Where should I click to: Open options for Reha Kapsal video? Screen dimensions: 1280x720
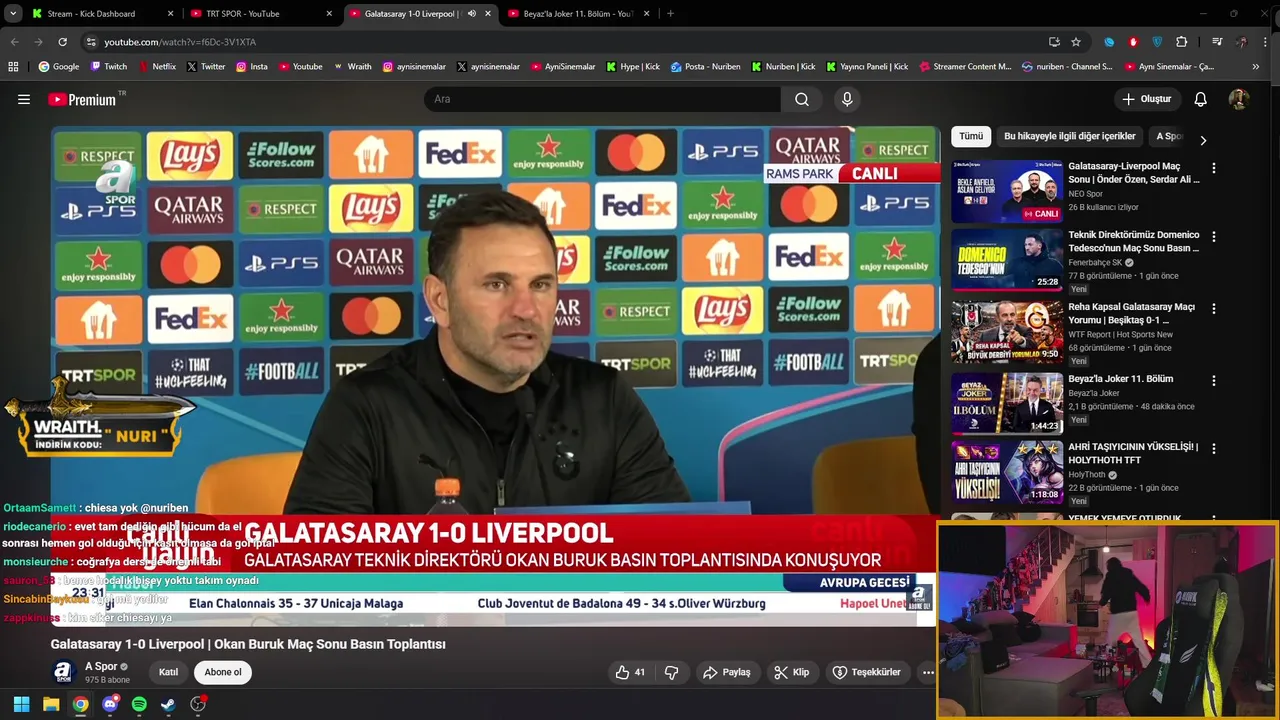click(x=1213, y=309)
